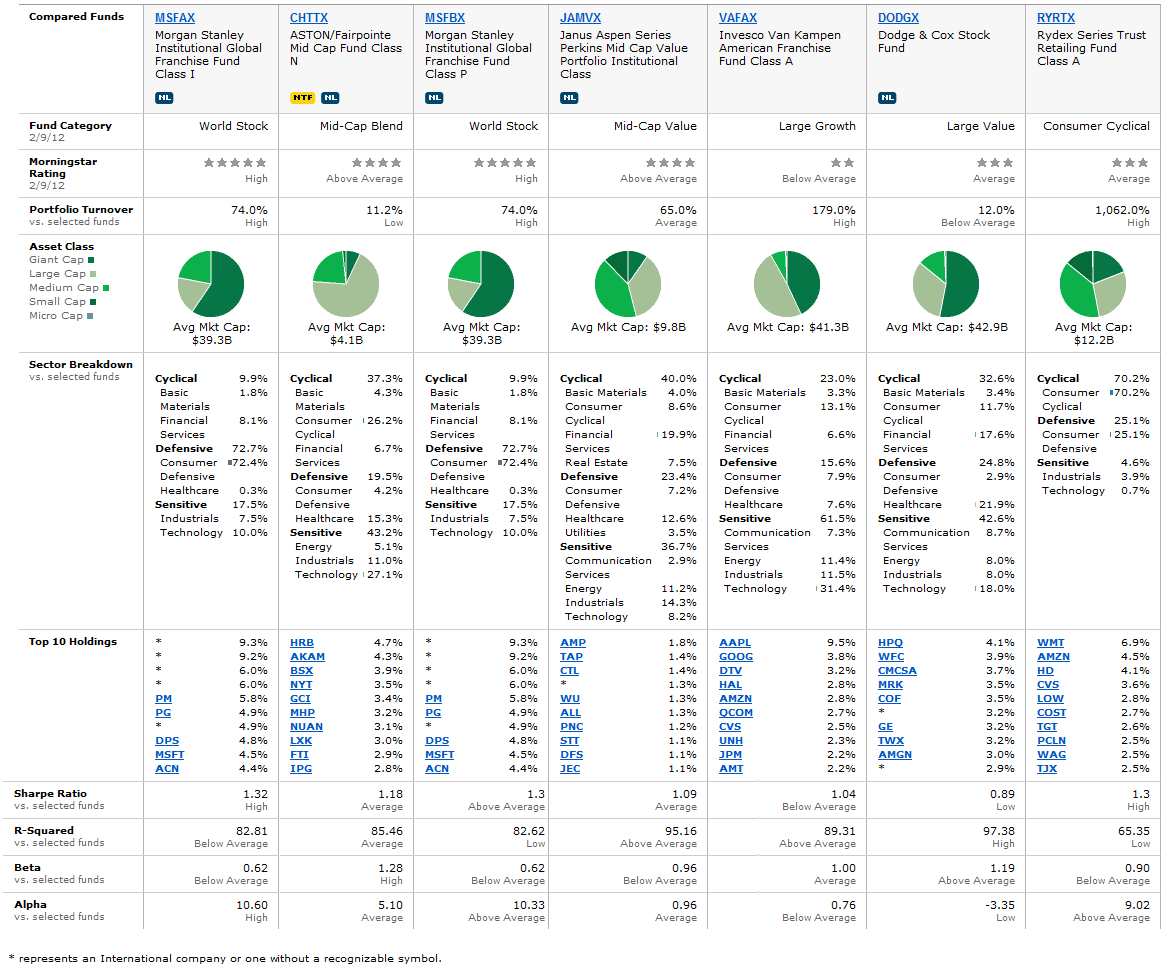Click the asset class pie chart for MSFAX
The image size is (1169, 979).
211,284
